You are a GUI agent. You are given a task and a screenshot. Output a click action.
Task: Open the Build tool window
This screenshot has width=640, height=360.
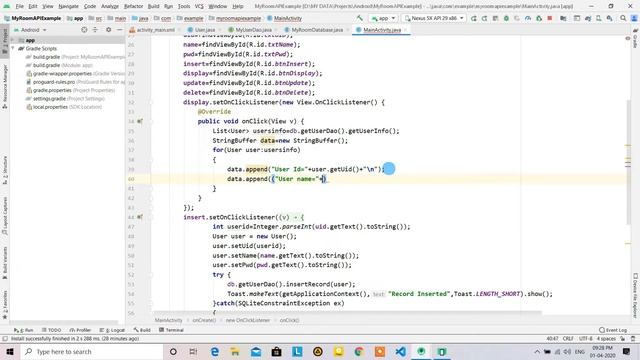pyautogui.click(x=142, y=330)
